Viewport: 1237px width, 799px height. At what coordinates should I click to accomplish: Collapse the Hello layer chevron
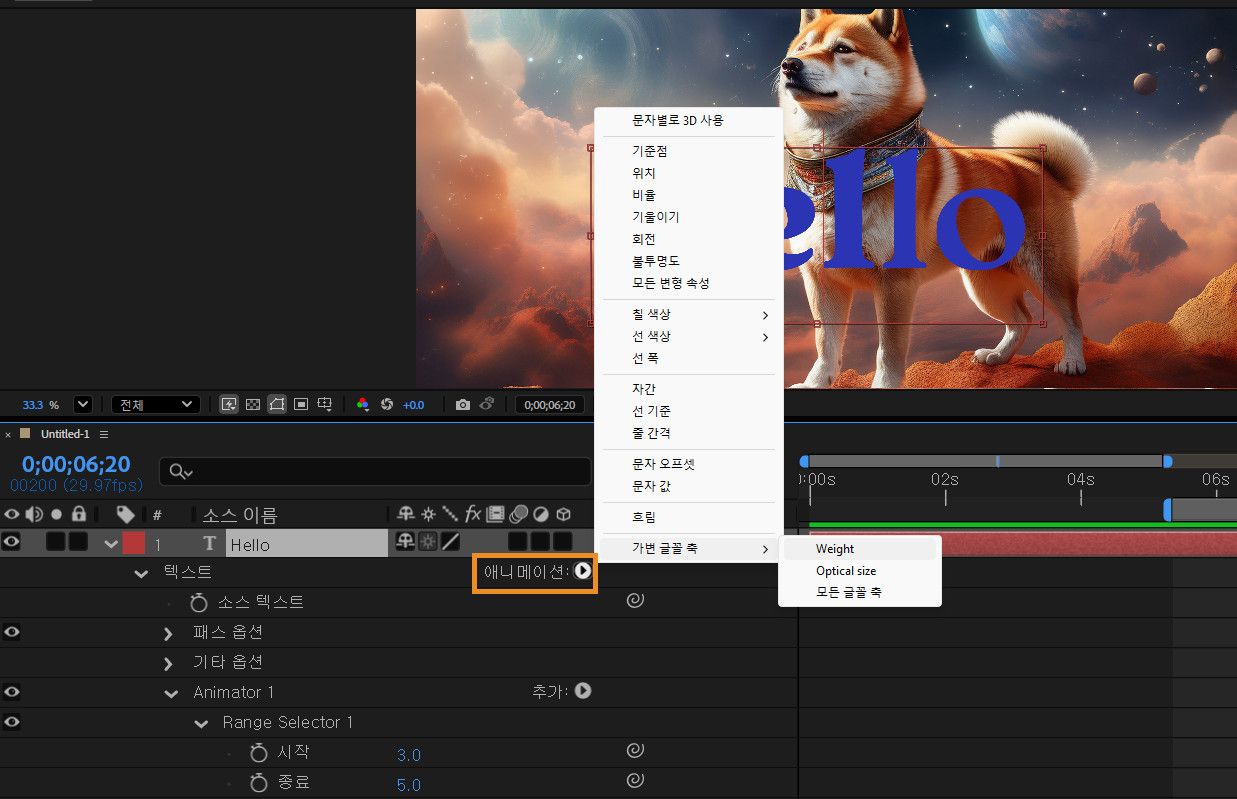(x=111, y=544)
